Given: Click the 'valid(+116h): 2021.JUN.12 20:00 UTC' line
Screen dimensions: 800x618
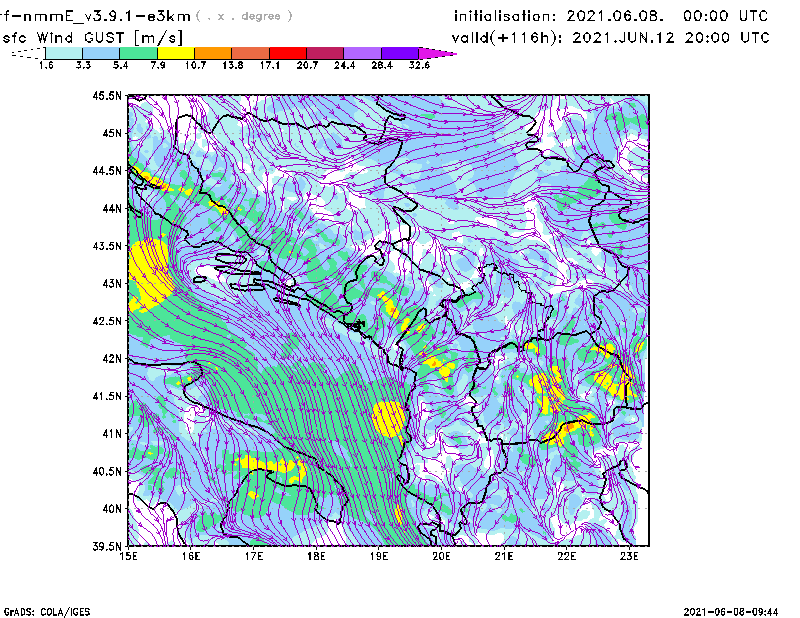Looking at the screenshot, I should coord(610,38).
